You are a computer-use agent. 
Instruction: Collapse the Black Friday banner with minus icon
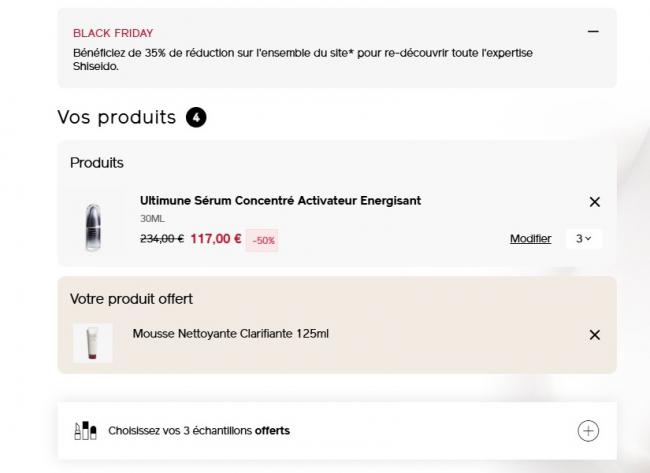(593, 31)
